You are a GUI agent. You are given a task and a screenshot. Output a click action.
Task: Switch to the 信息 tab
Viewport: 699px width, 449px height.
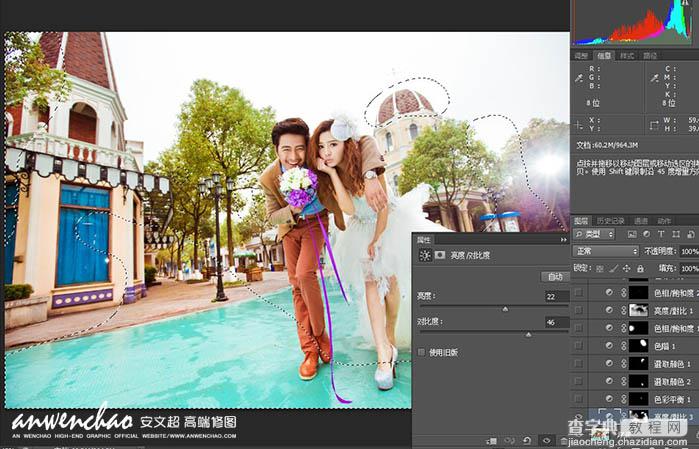pyautogui.click(x=604, y=56)
